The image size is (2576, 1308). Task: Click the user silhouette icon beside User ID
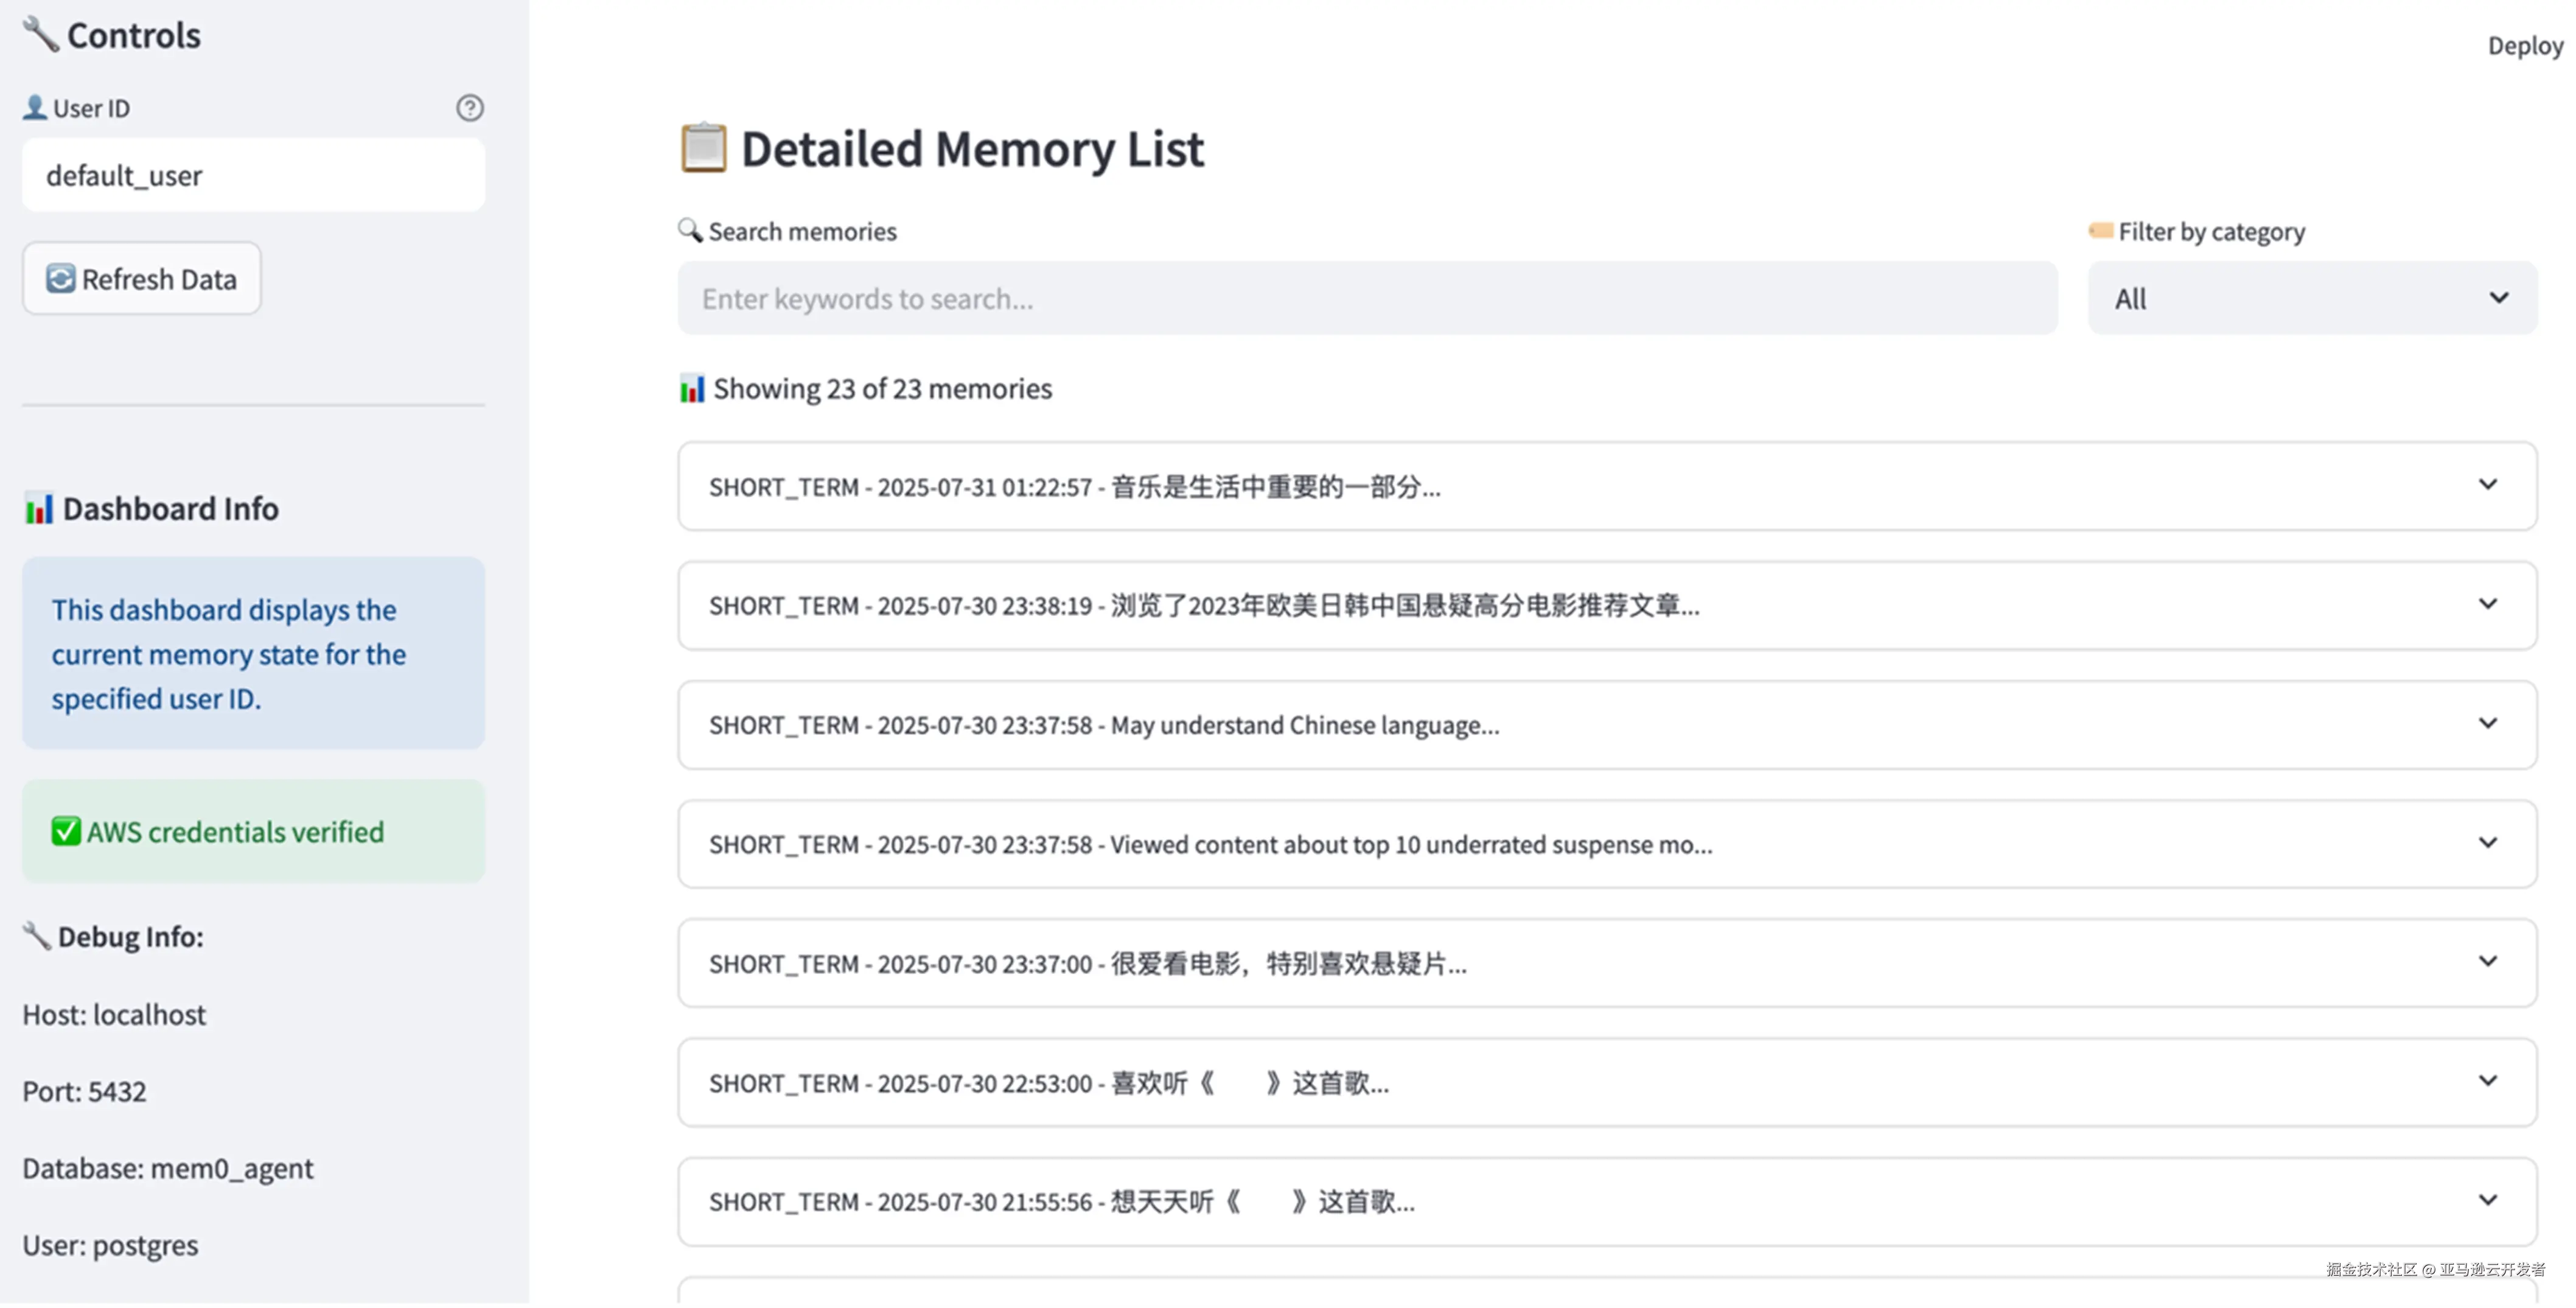[35, 107]
